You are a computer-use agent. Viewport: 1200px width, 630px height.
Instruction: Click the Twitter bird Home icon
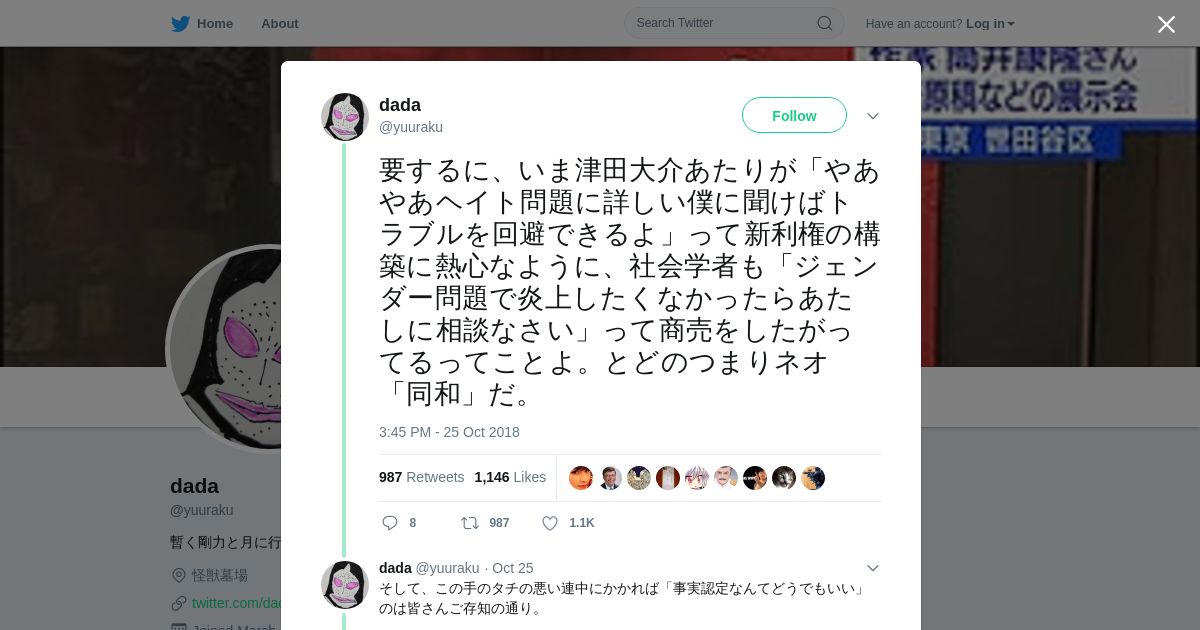(180, 24)
